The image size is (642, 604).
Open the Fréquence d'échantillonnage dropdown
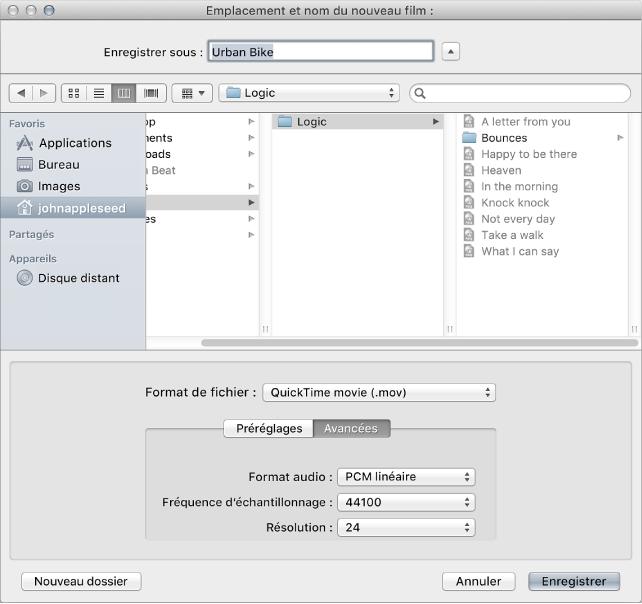[406, 502]
